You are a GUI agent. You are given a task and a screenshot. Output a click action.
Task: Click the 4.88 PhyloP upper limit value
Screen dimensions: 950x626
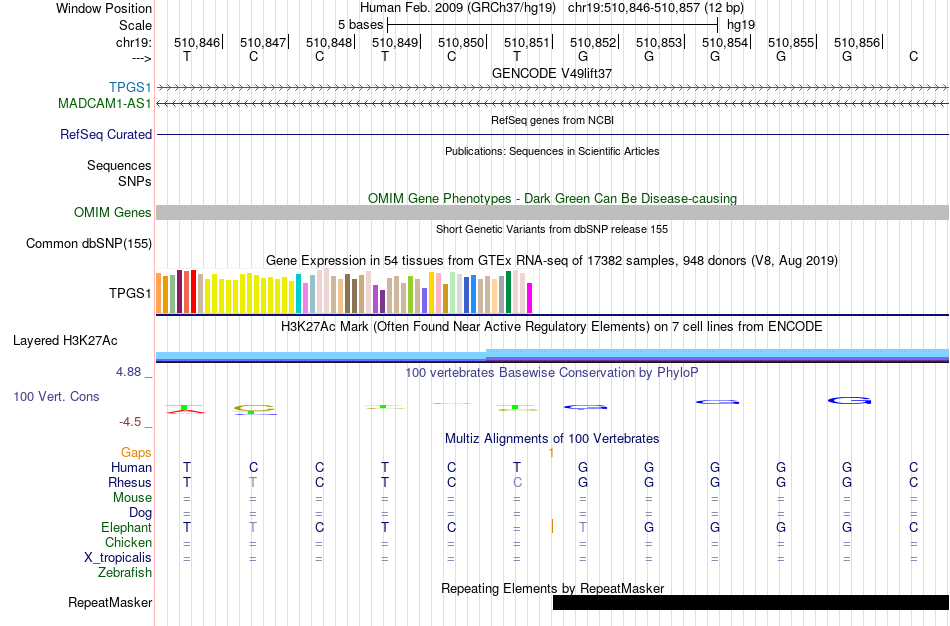click(128, 371)
